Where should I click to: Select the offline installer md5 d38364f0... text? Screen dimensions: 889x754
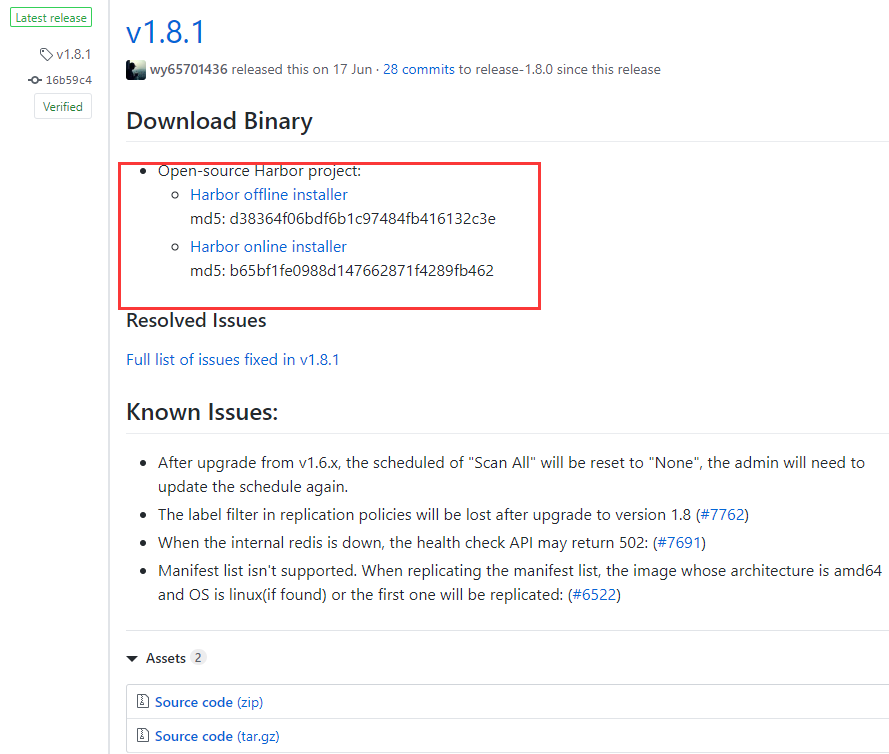click(343, 219)
